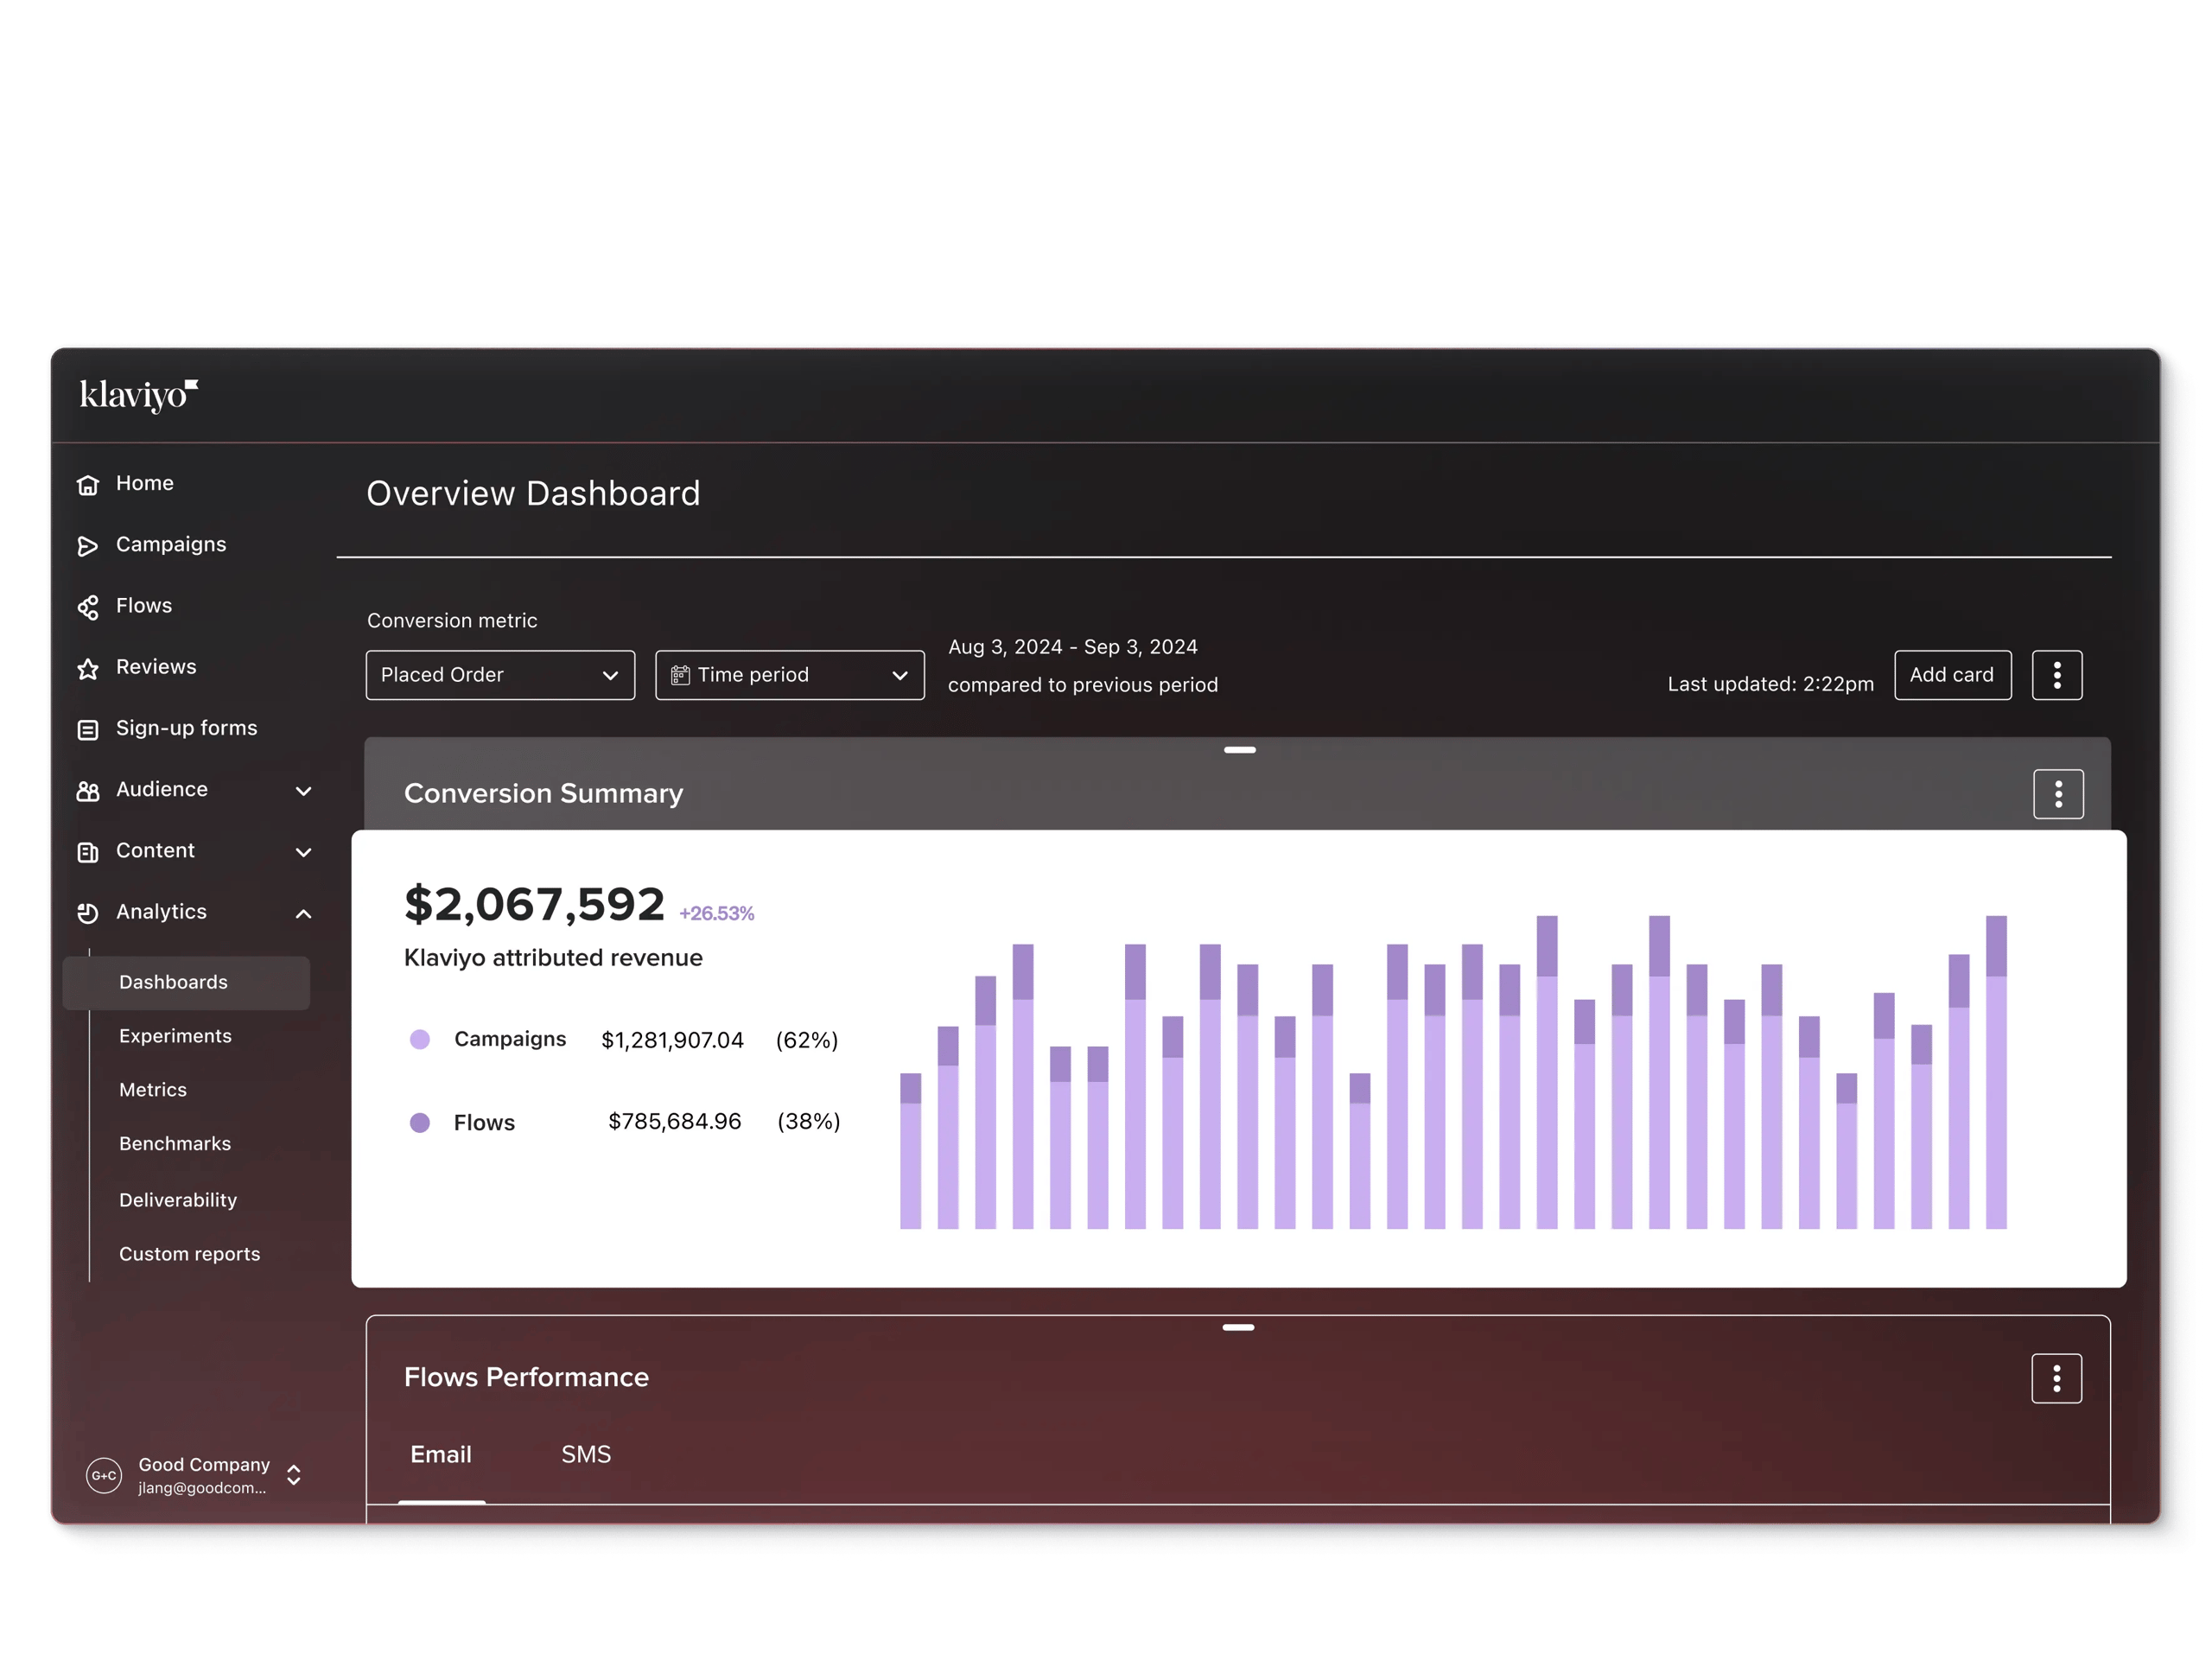
Task: Click the G+C account avatar
Action: 104,1475
